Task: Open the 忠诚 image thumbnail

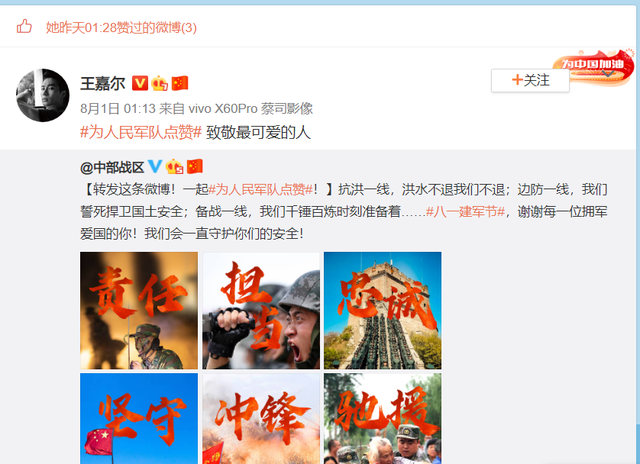Action: (x=382, y=311)
